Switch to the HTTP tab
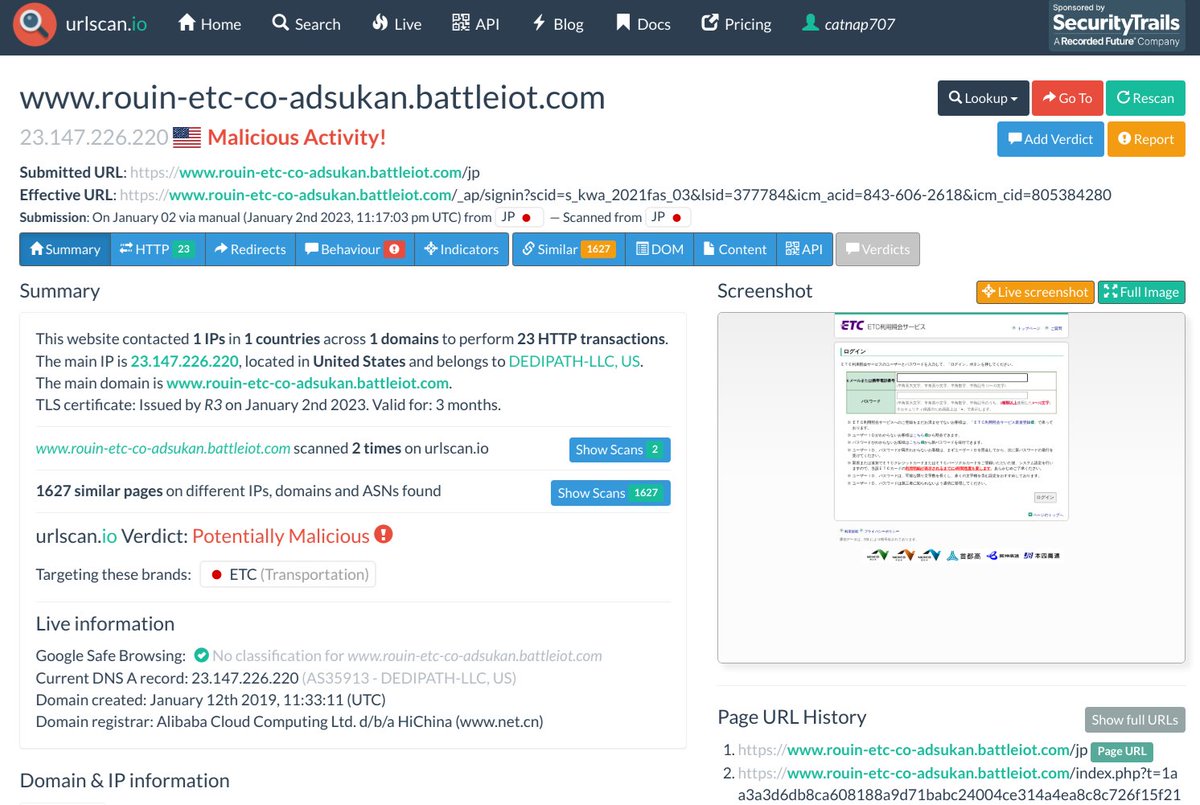The width and height of the screenshot is (1200, 805). 158,249
